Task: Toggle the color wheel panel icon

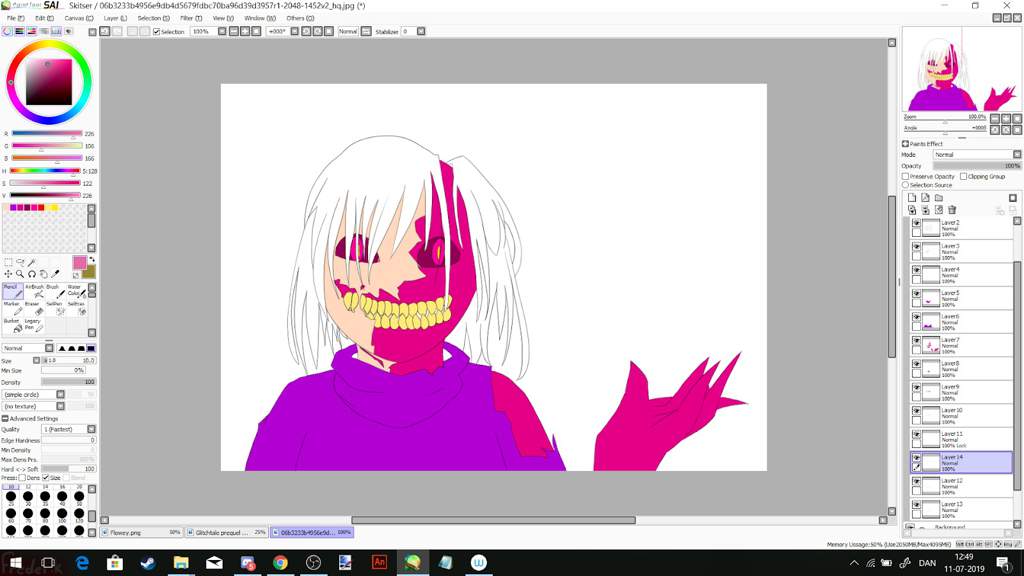Action: pyautogui.click(x=7, y=31)
